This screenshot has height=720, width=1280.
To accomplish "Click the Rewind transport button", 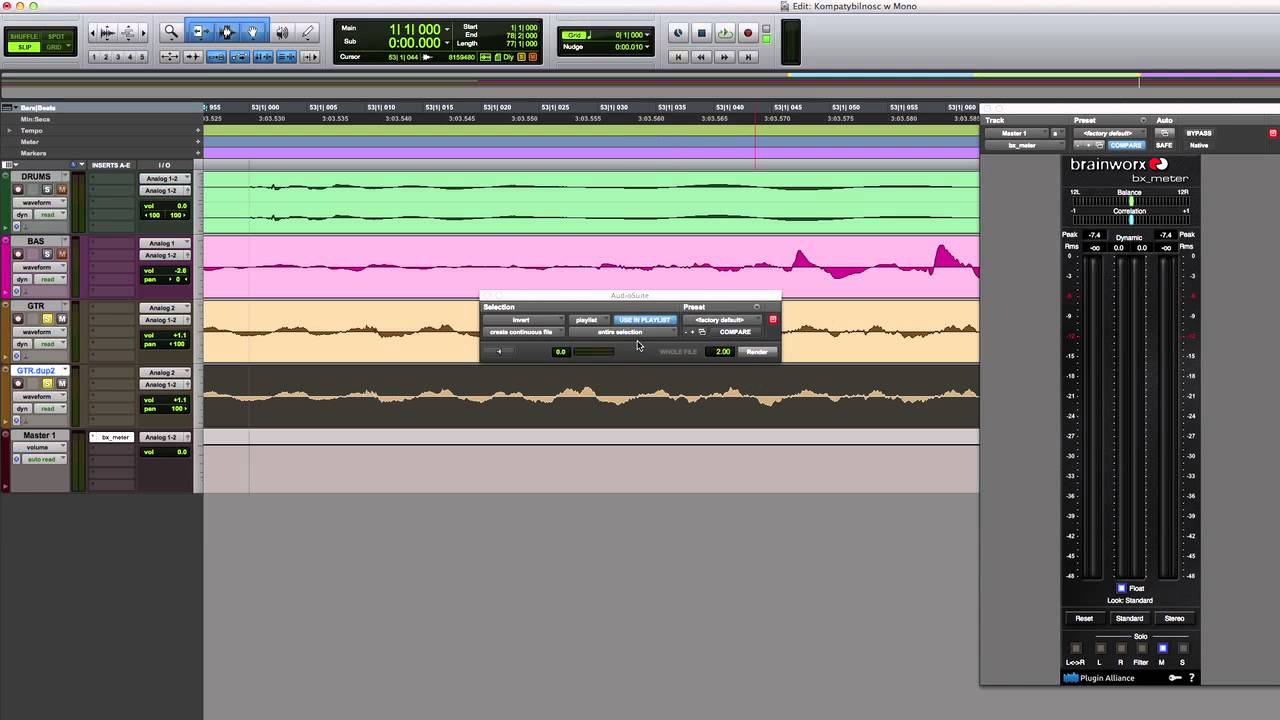I will 702,57.
